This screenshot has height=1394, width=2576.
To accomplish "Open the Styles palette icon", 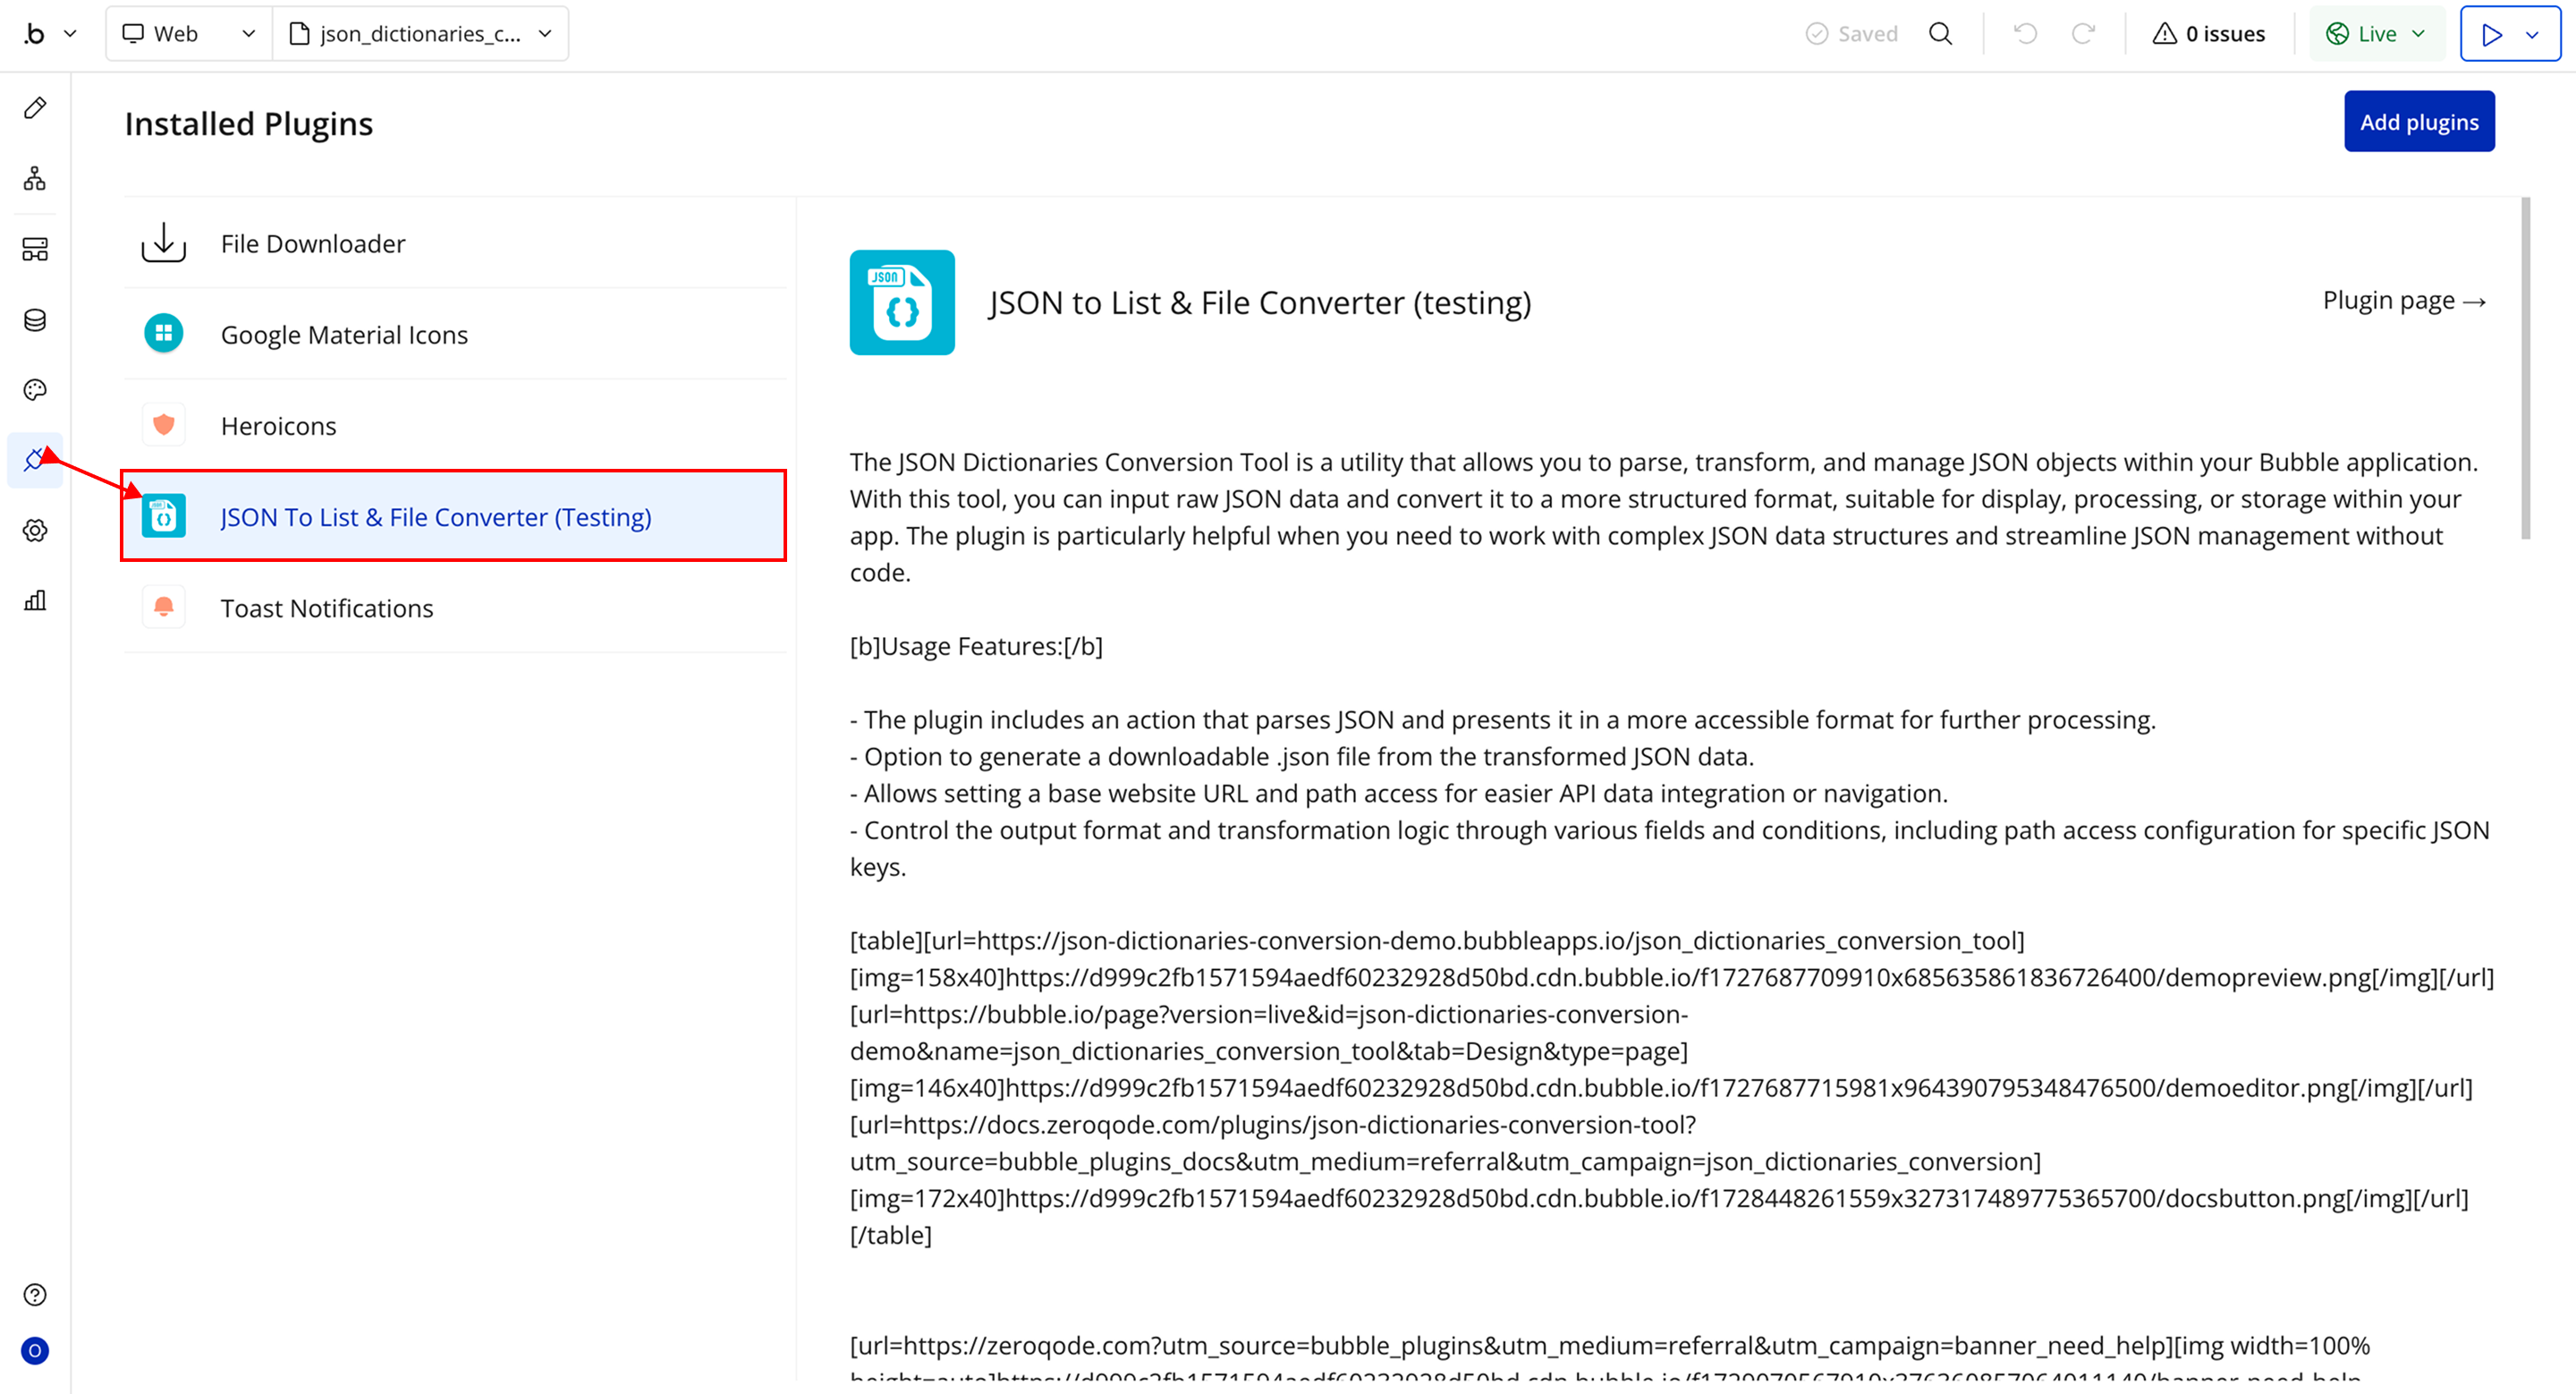I will point(35,390).
